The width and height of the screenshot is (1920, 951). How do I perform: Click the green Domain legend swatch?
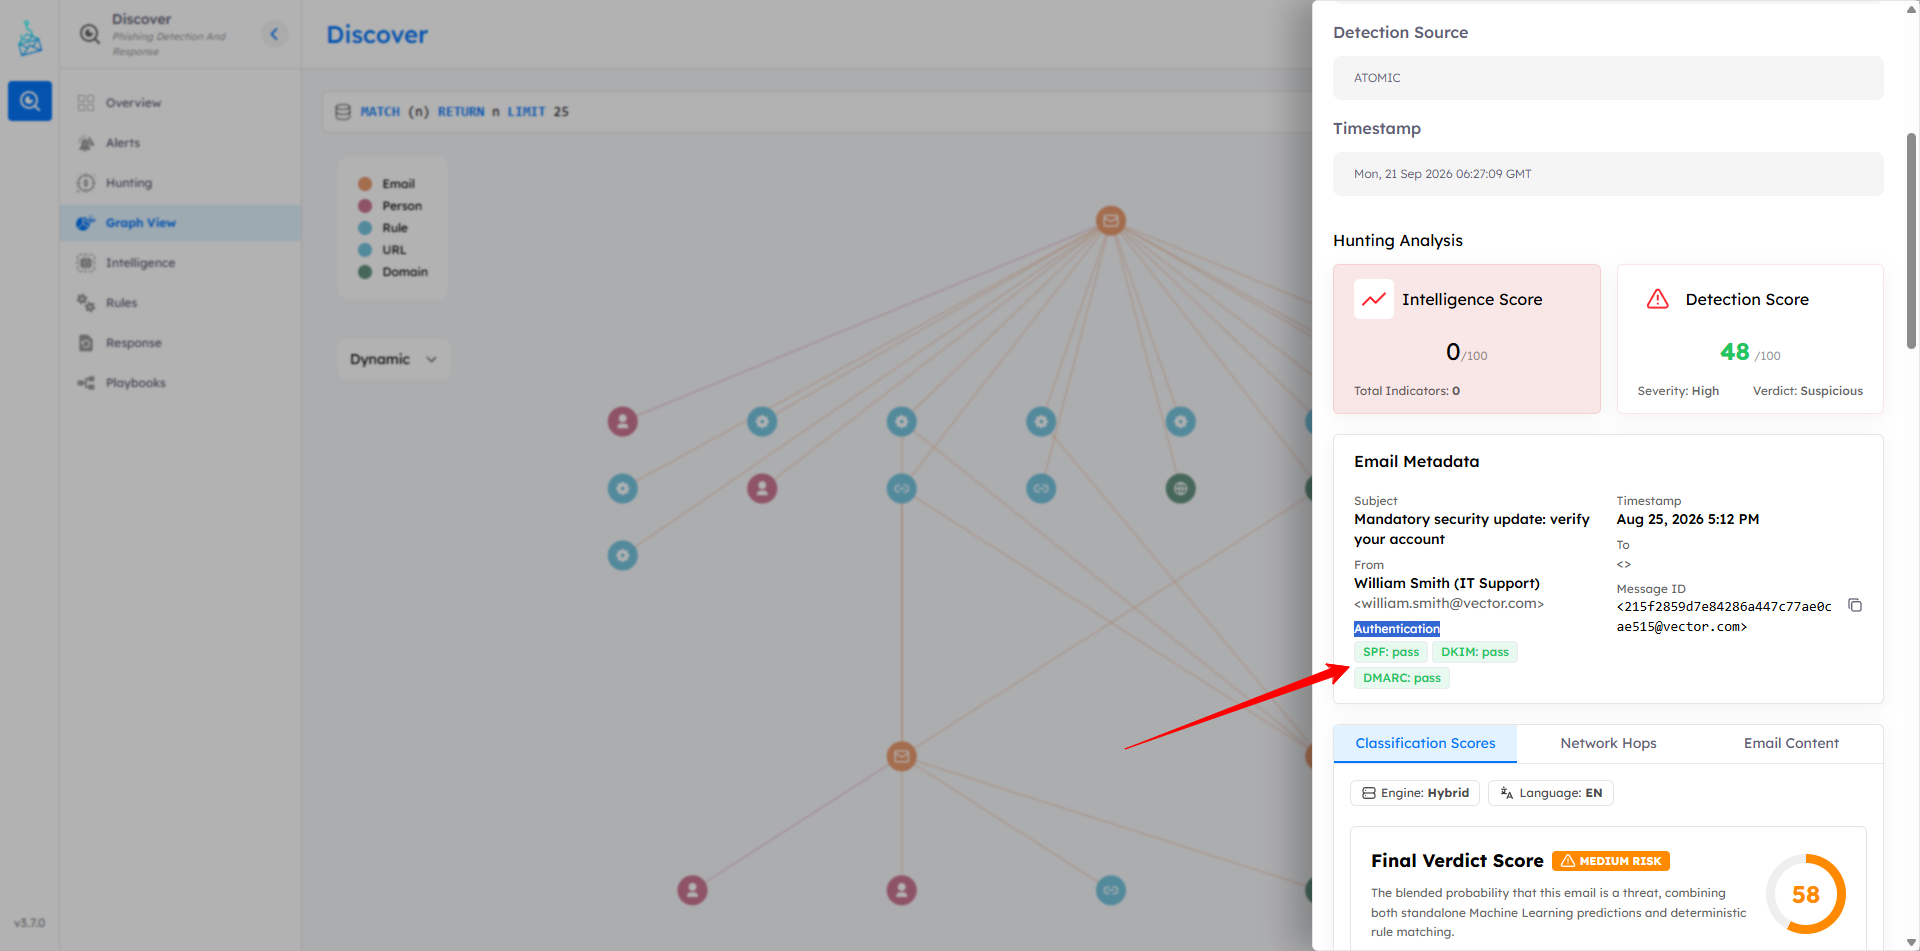tap(365, 272)
